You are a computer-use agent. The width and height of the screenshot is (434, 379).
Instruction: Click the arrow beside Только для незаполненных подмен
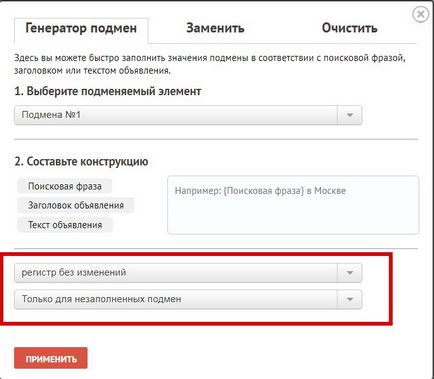[350, 299]
